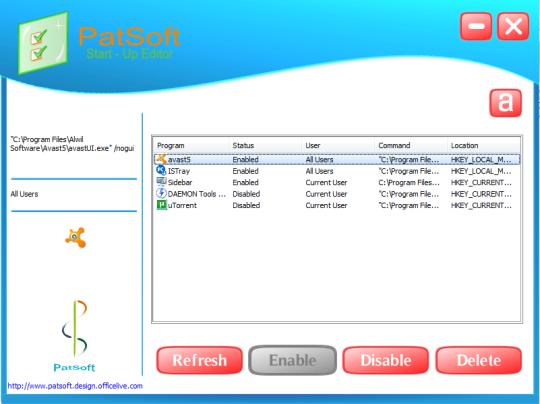
Task: Sort list by Status column header
Action: click(265, 145)
